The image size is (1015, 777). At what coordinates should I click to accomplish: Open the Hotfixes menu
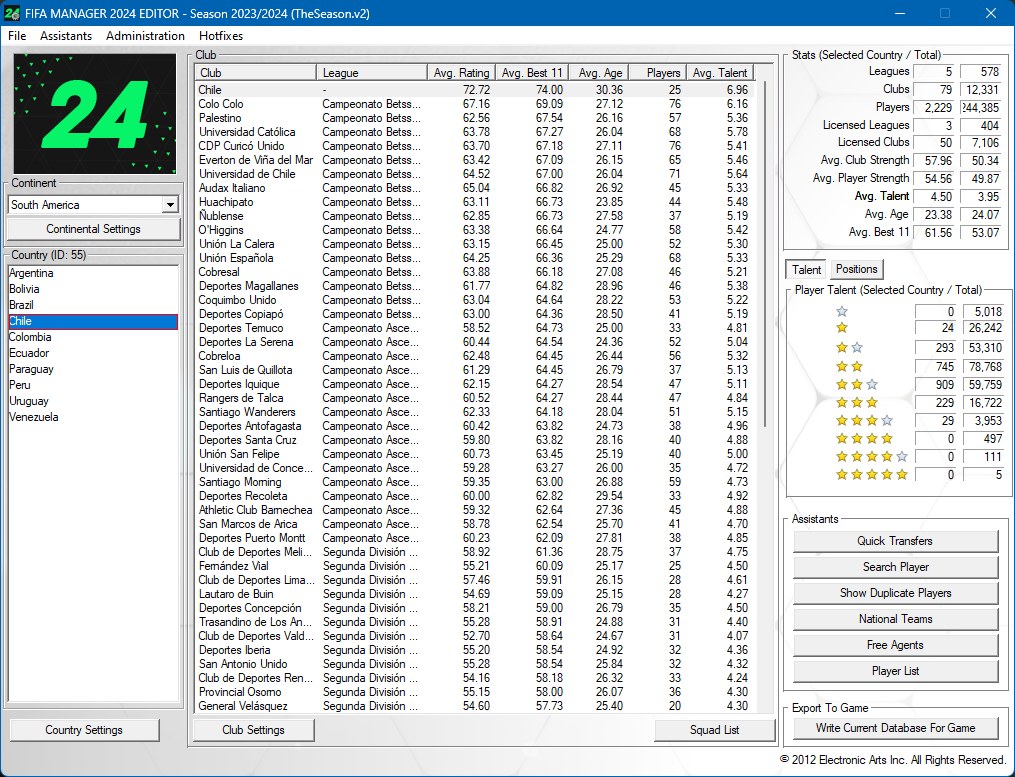[221, 36]
